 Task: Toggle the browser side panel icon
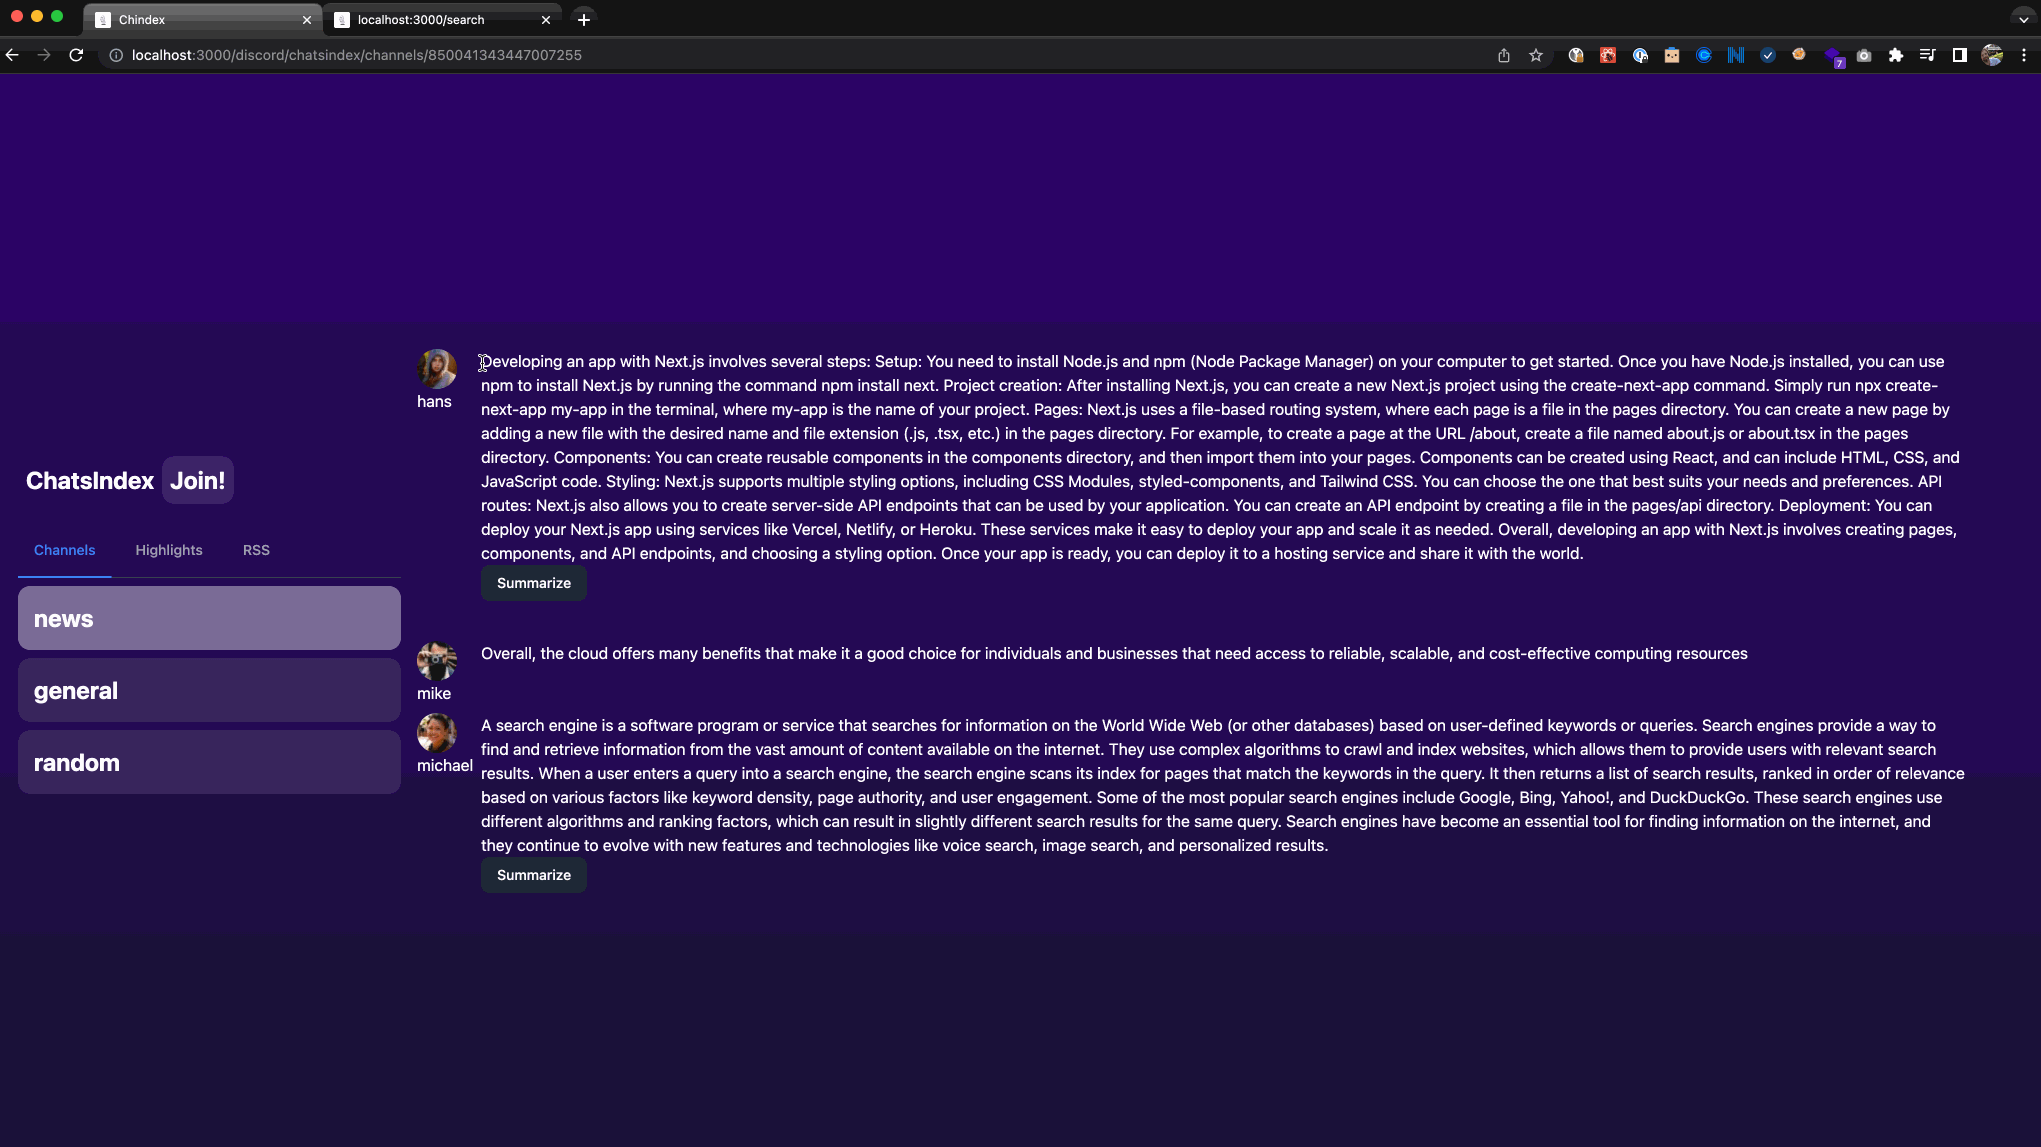point(1960,56)
